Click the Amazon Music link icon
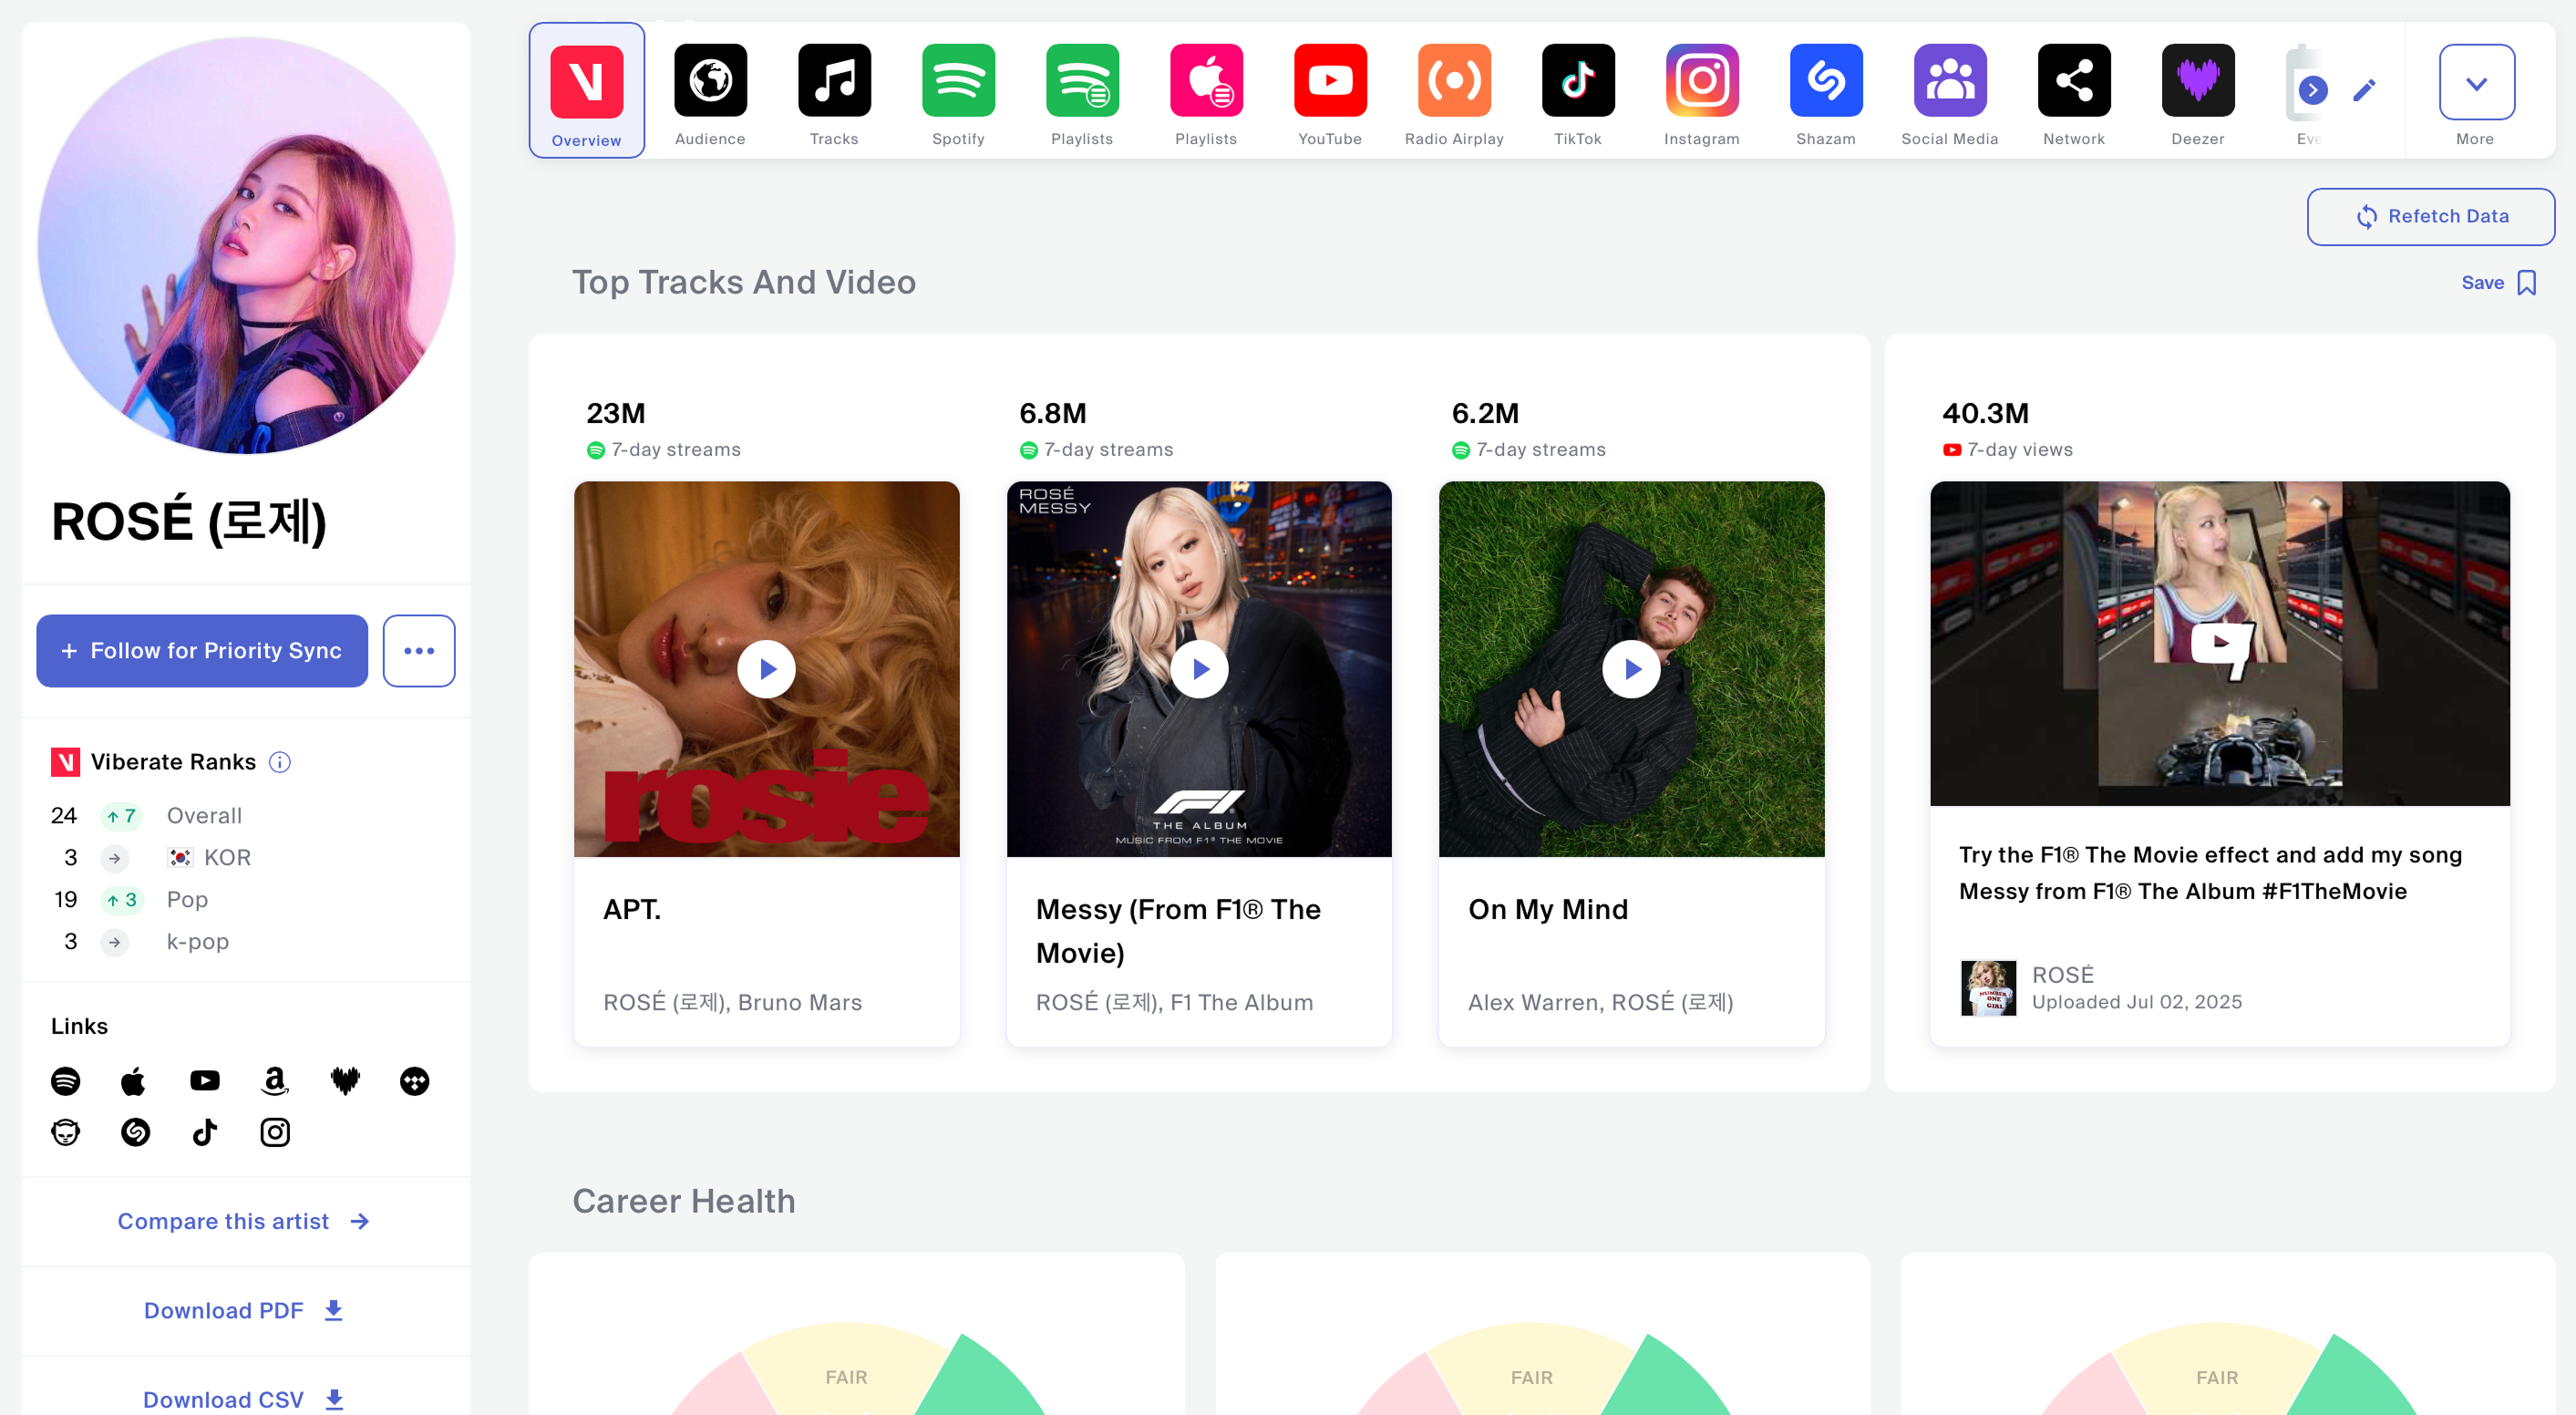Image resolution: width=2576 pixels, height=1415 pixels. point(274,1081)
